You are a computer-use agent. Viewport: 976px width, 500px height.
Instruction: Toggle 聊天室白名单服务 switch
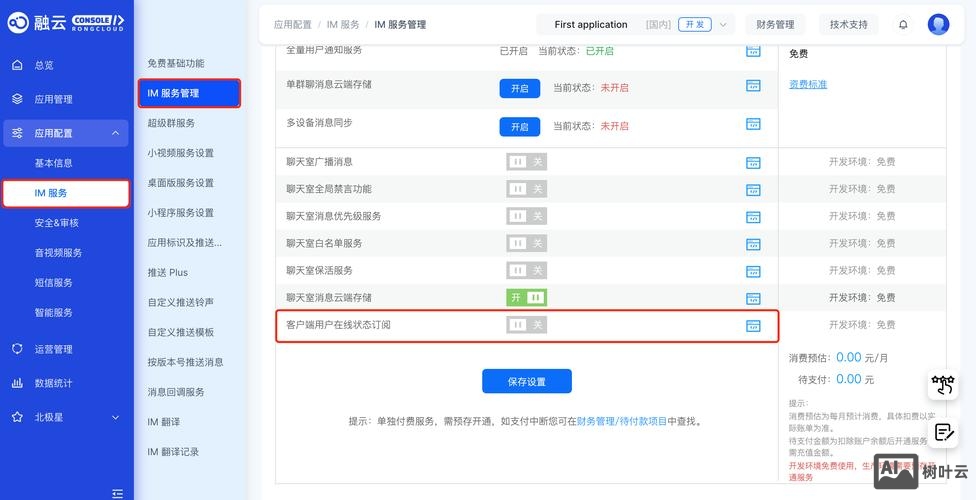527,243
